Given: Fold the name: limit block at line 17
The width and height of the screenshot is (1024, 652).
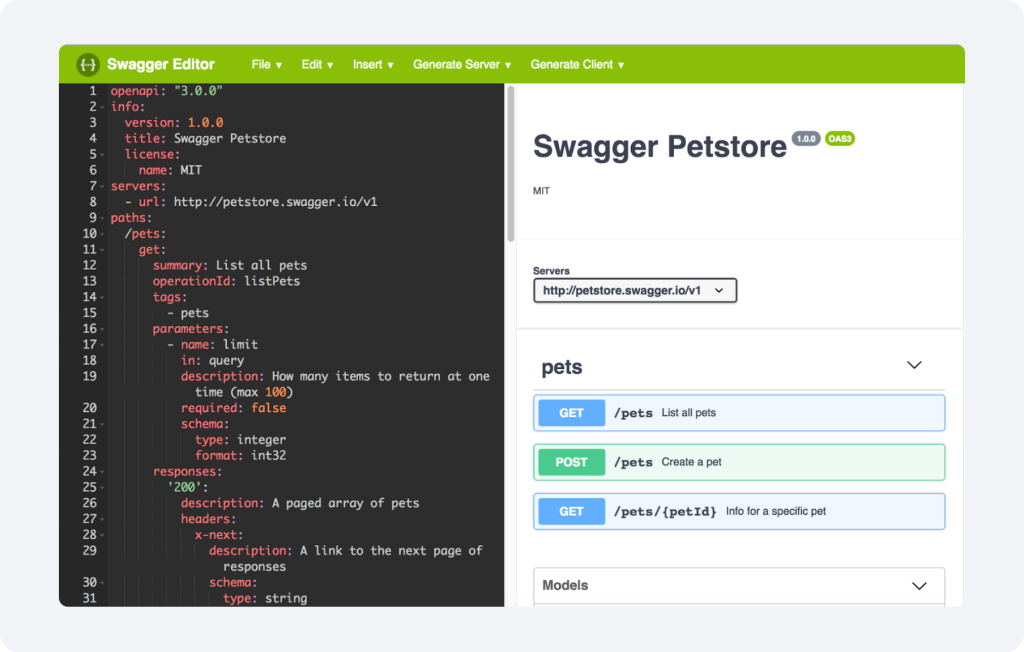Looking at the screenshot, I should (102, 345).
